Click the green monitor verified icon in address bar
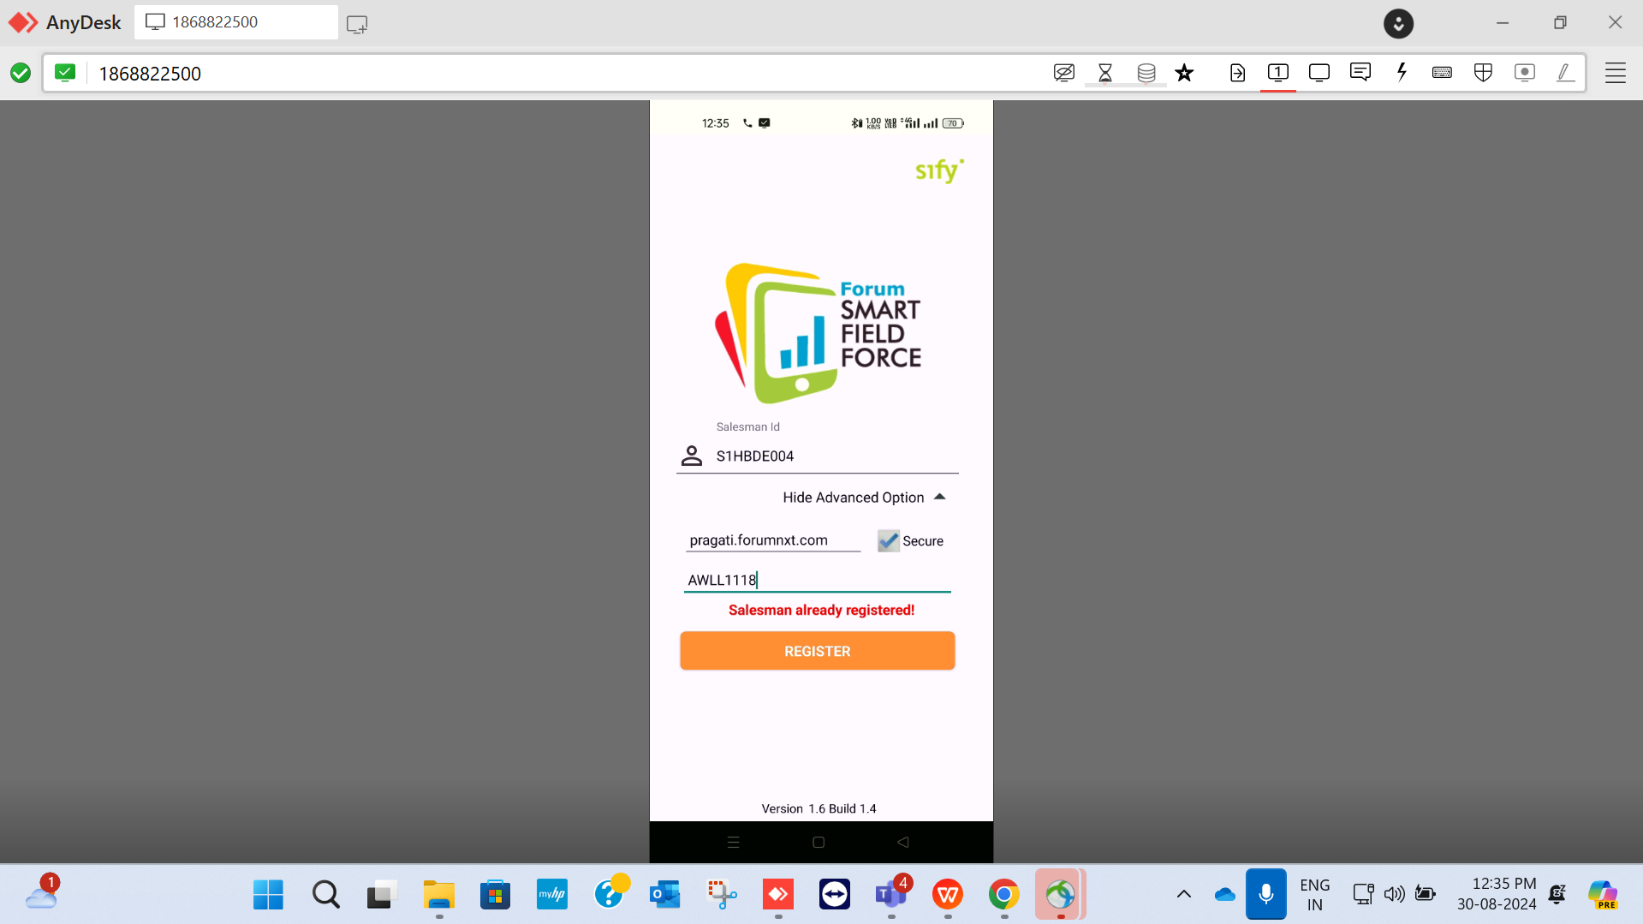This screenshot has height=924, width=1643. tap(65, 72)
